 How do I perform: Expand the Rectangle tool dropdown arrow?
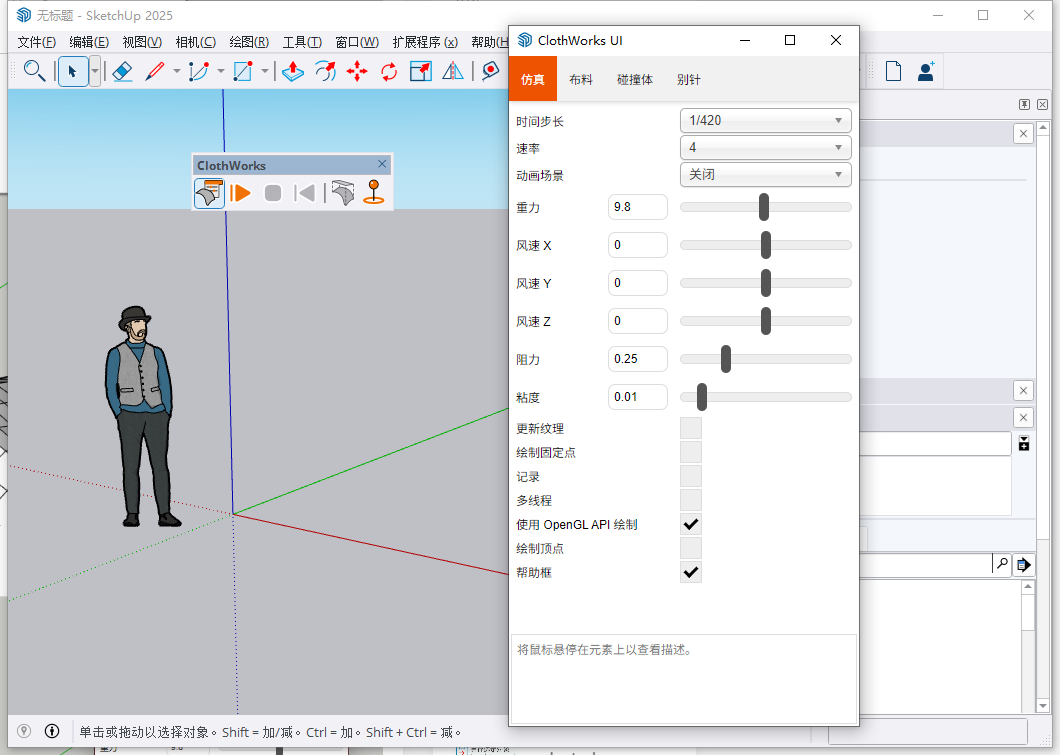264,71
